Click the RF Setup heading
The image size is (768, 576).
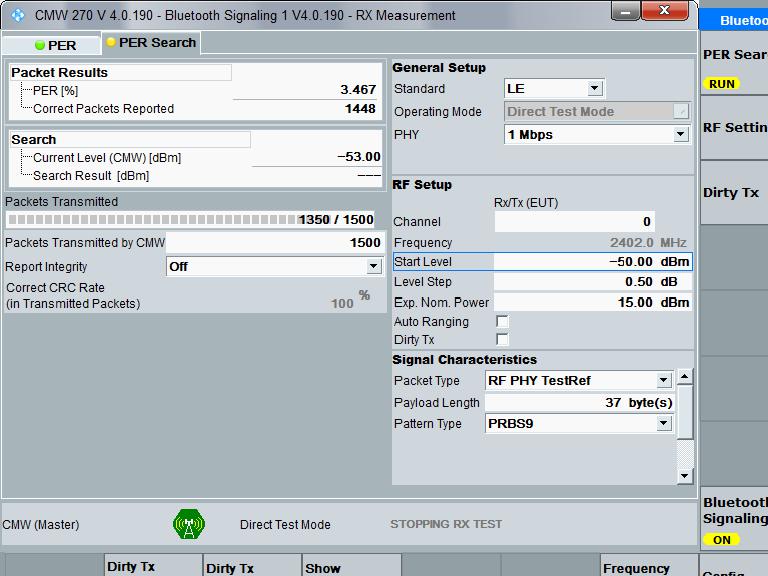422,185
